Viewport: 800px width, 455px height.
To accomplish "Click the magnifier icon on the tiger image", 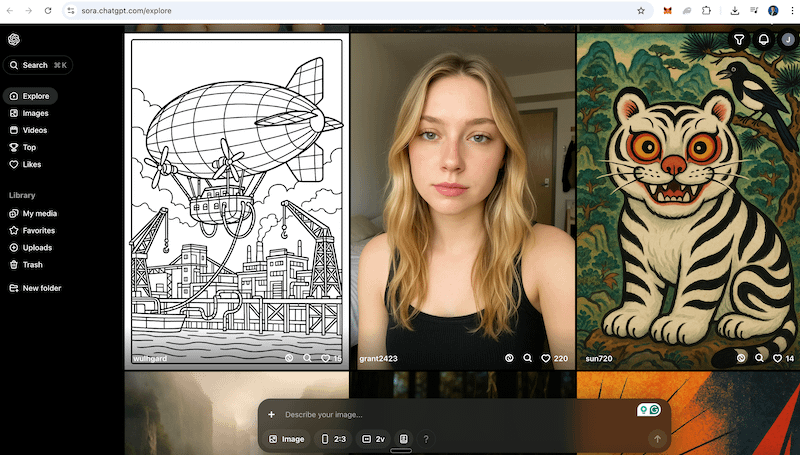I will pyautogui.click(x=759, y=358).
